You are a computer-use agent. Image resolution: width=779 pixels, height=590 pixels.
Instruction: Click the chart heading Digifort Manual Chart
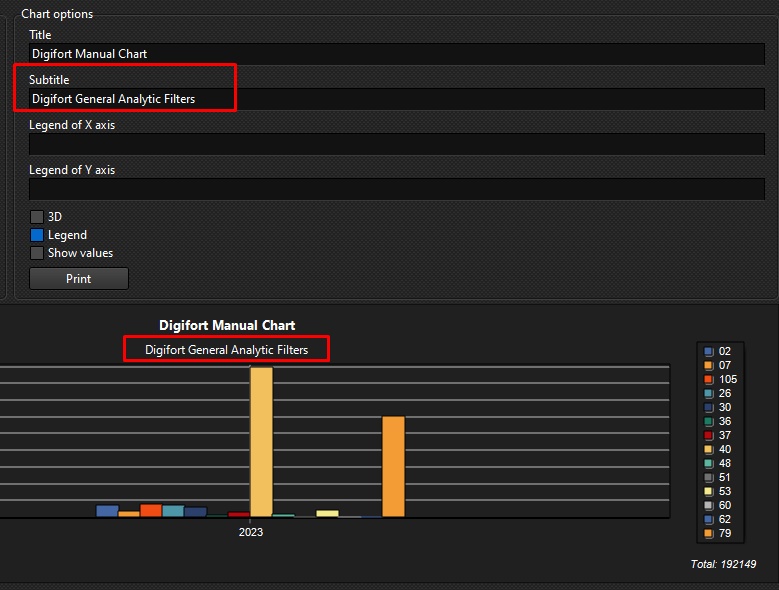[227, 325]
